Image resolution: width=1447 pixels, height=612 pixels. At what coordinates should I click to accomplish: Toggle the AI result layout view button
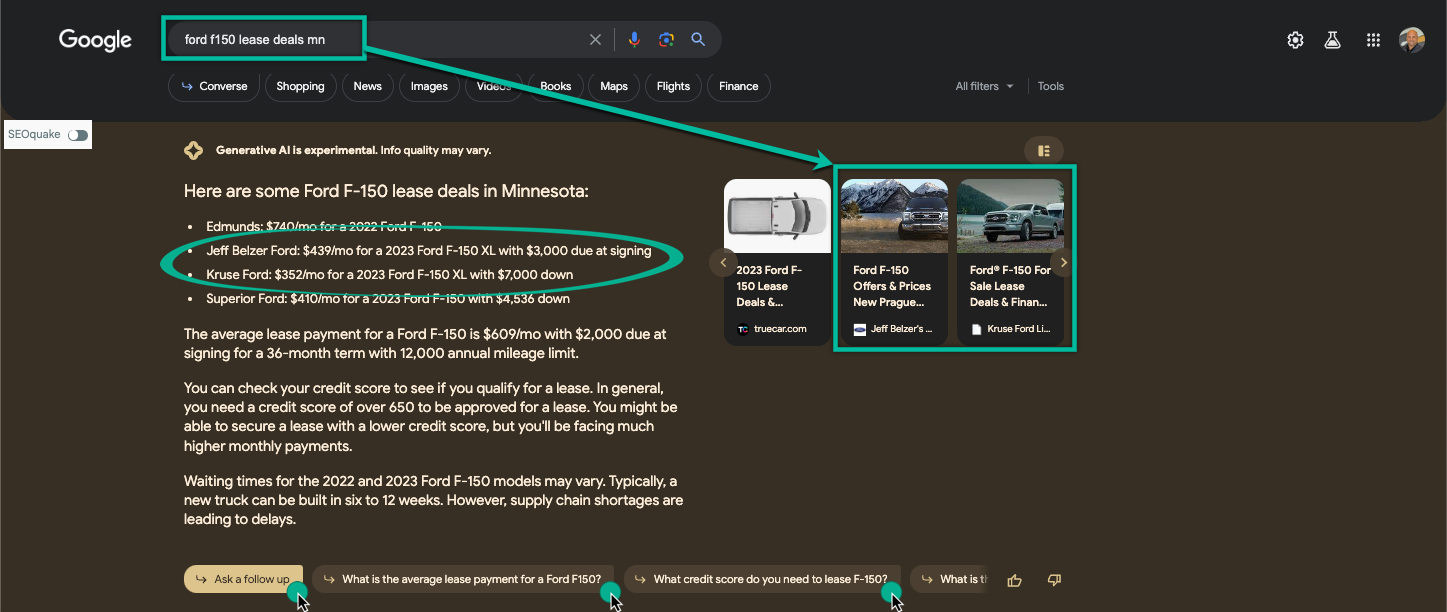tap(1043, 151)
